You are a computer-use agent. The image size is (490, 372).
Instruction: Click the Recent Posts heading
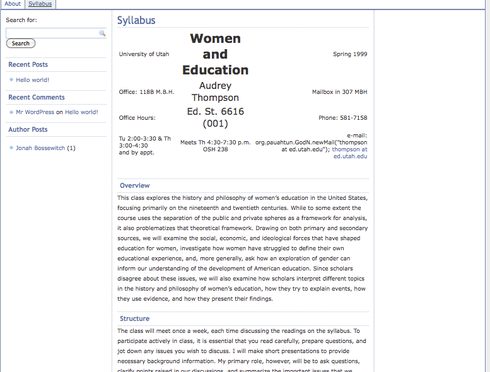(28, 64)
